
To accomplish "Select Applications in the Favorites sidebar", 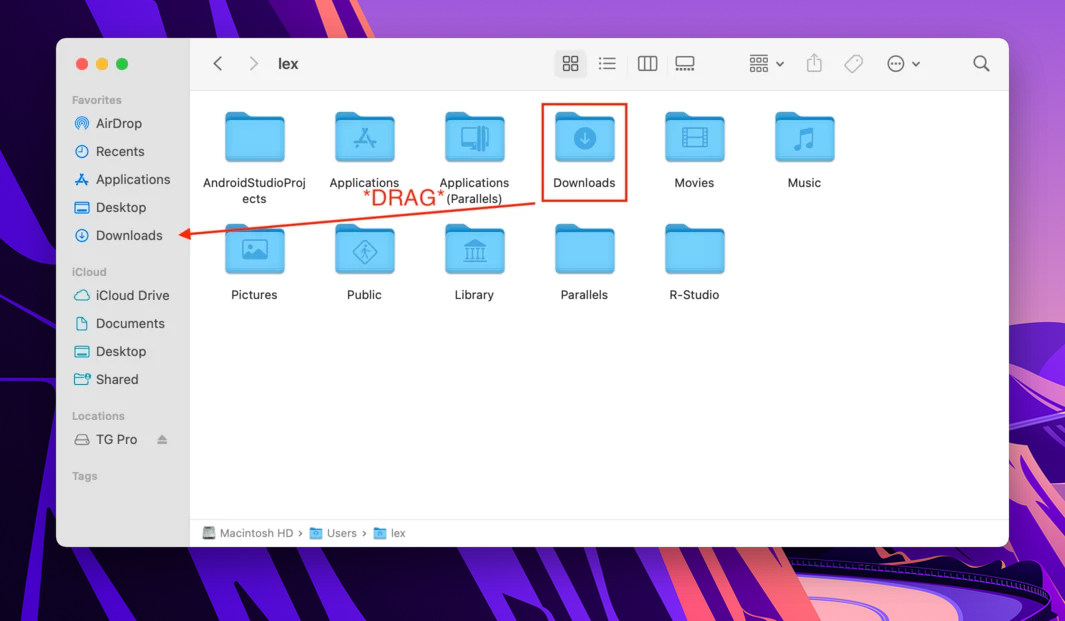I will 120,179.
